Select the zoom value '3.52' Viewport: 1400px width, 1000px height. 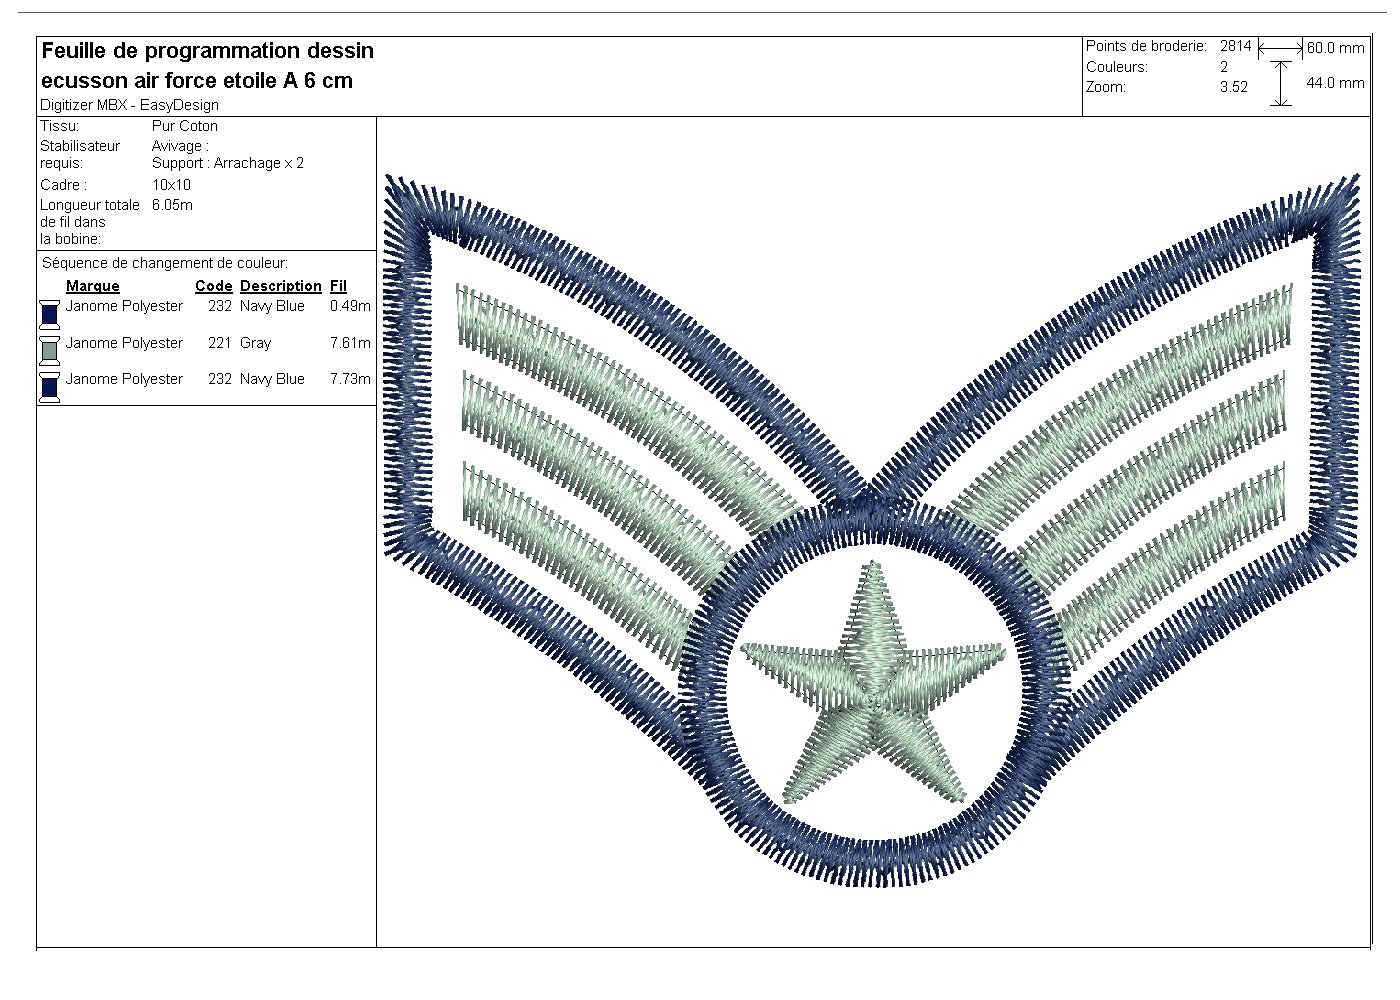(1234, 87)
